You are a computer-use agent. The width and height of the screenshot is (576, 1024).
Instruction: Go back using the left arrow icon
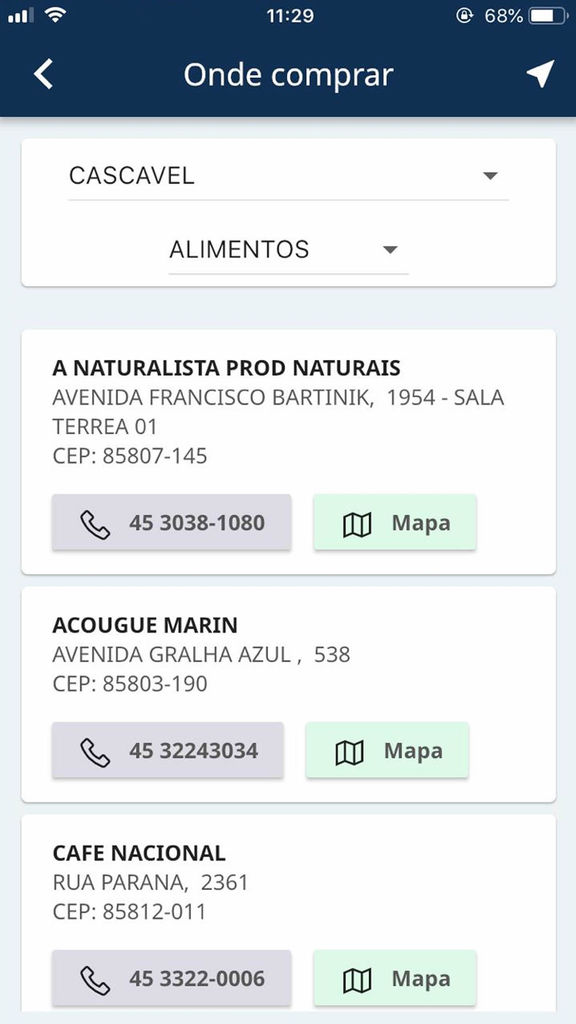(43, 74)
